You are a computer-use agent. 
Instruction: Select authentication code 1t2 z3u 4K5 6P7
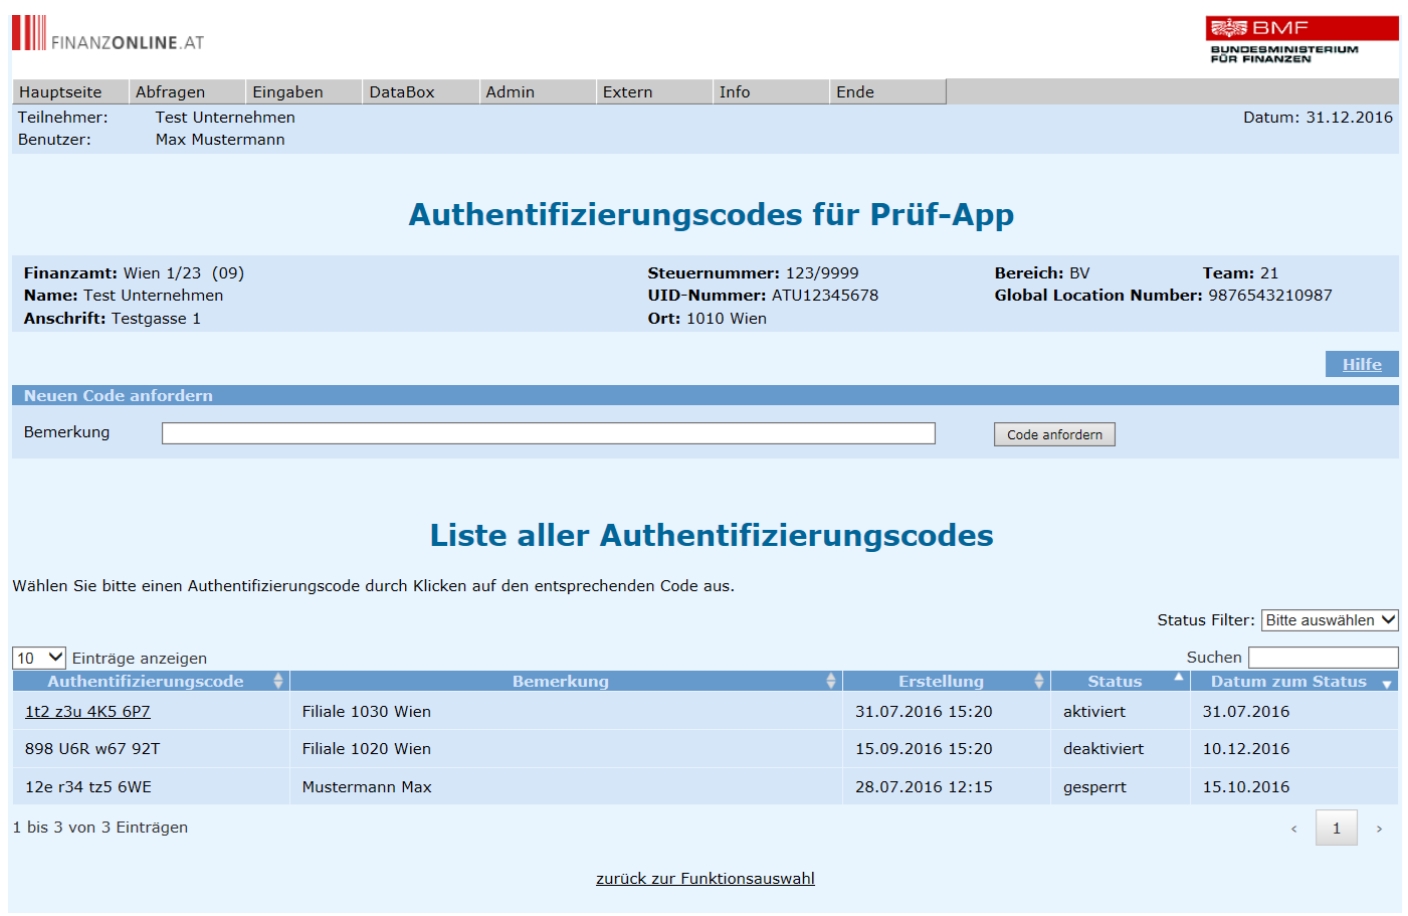(88, 712)
